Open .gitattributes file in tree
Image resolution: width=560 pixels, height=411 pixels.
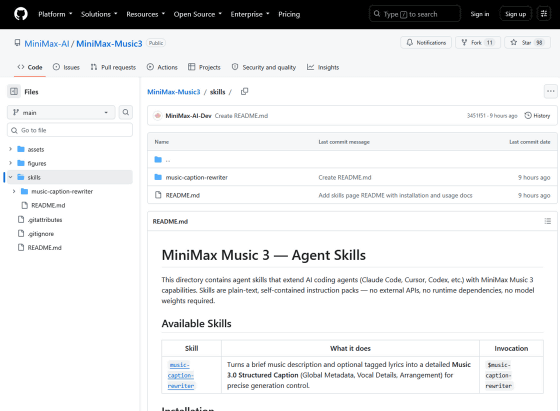coord(45,220)
